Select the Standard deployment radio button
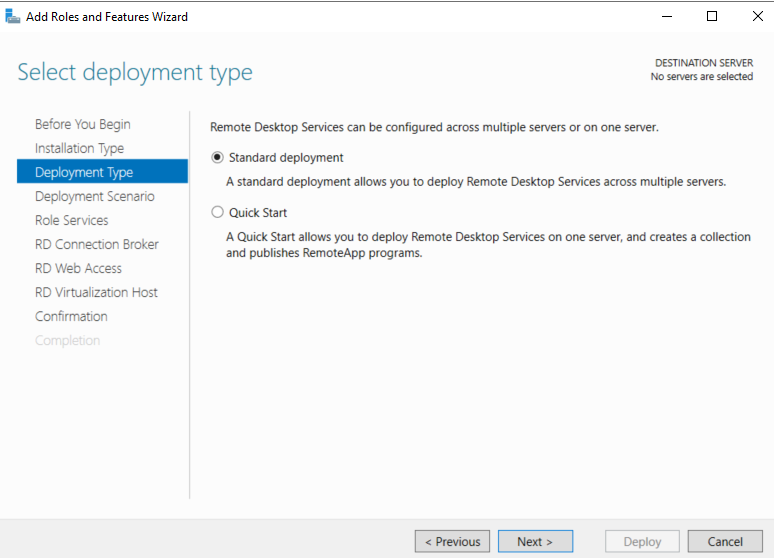 pos(217,158)
